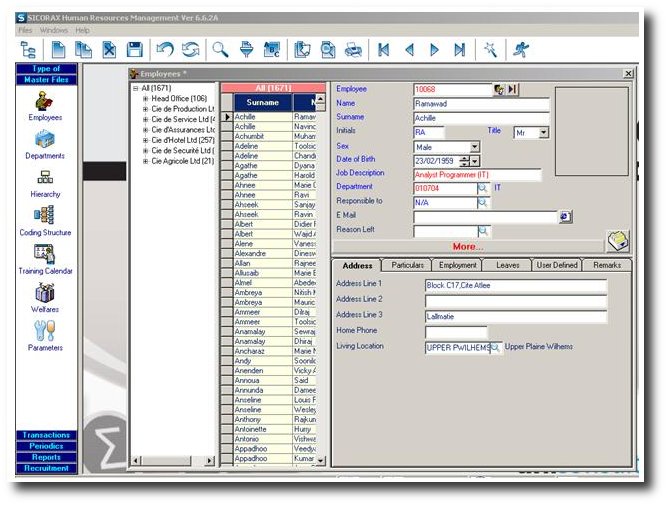Click the Save floppy disk toolbar icon

pos(135,49)
